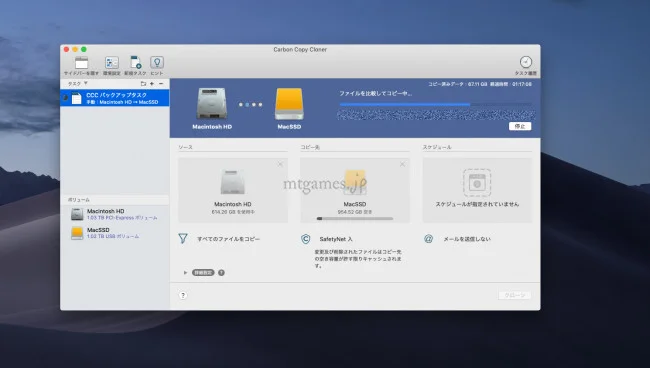The width and height of the screenshot is (650, 368).
Task: Click the SafetyNet circular icon
Action: (x=306, y=239)
